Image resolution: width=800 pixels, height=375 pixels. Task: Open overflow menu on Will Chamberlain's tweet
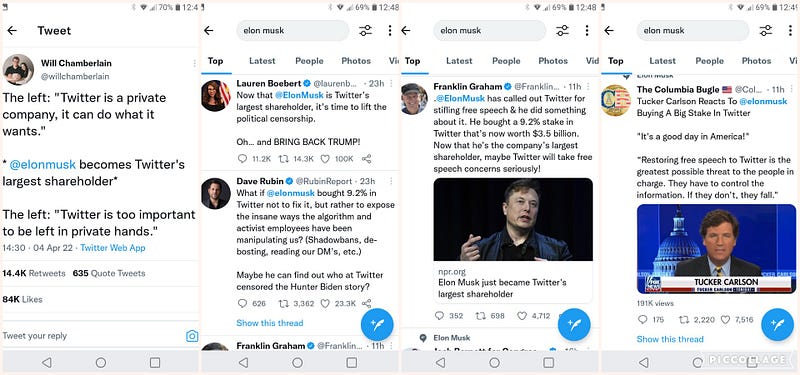194,63
